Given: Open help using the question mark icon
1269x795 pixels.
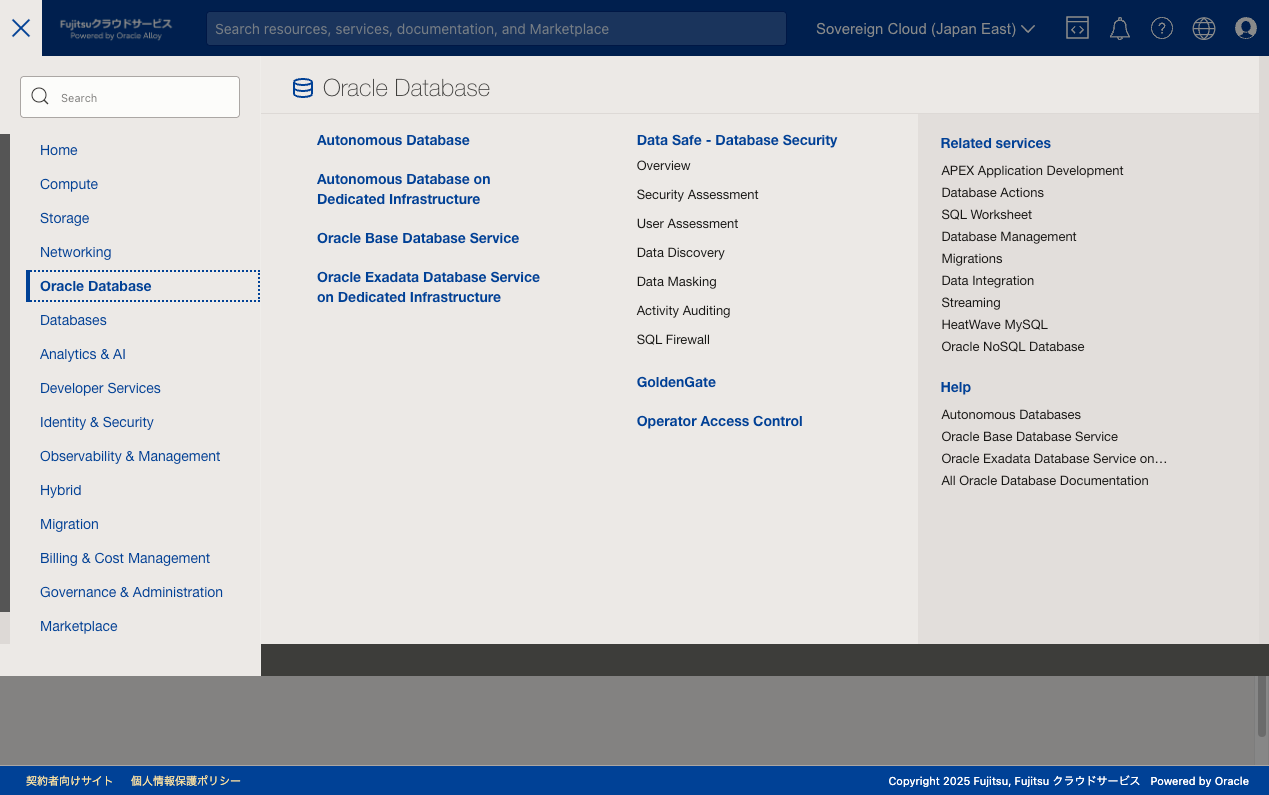Looking at the screenshot, I should (1161, 28).
